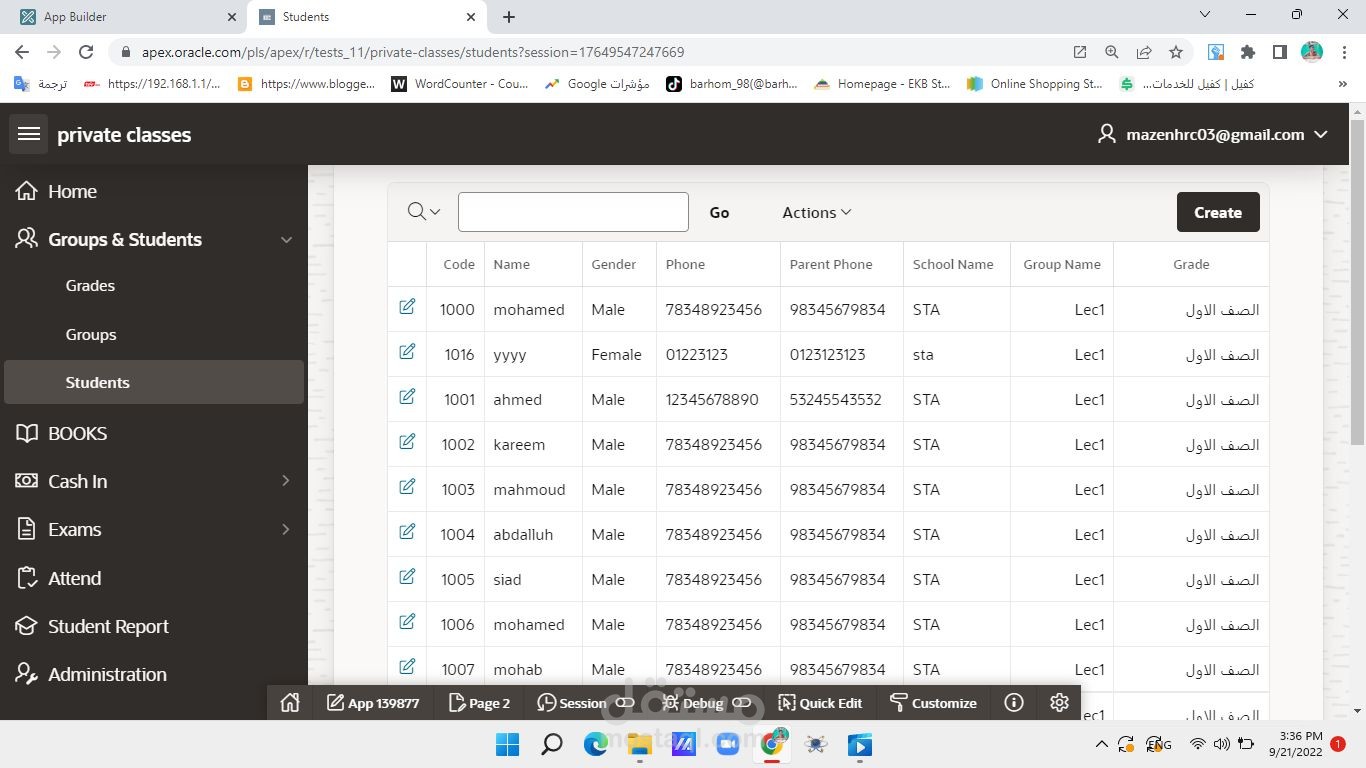The image size is (1366, 768).
Task: Open Chrome tab search dropdown
Action: pos(1204,15)
